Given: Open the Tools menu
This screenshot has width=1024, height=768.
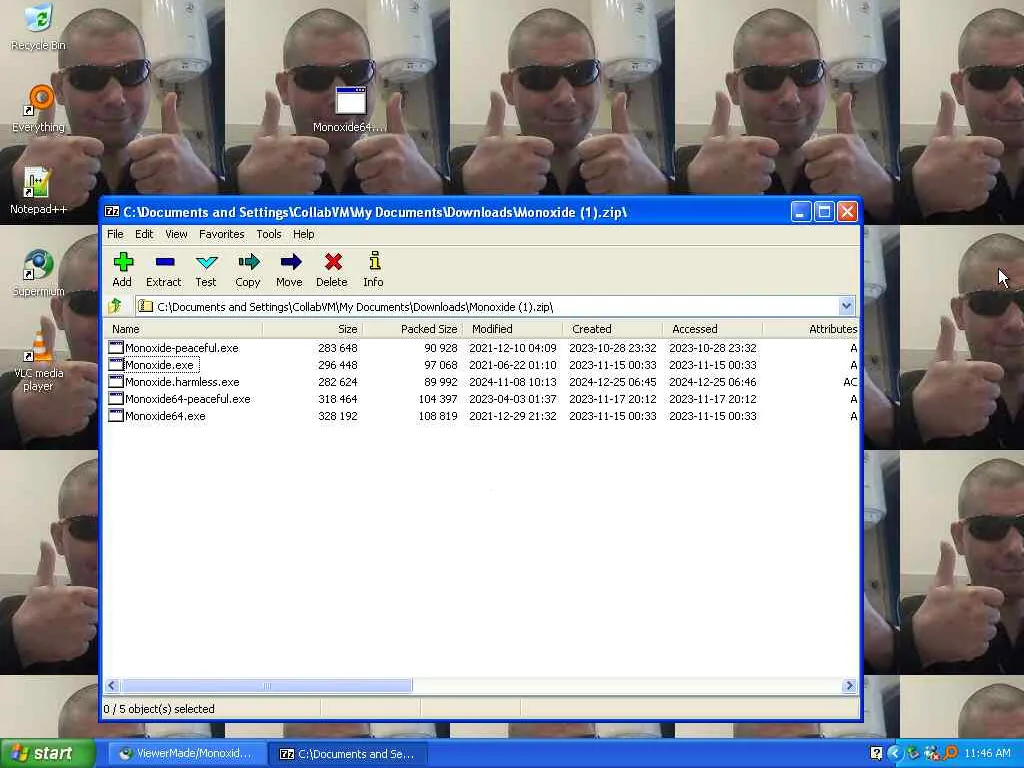Looking at the screenshot, I should click(x=268, y=234).
